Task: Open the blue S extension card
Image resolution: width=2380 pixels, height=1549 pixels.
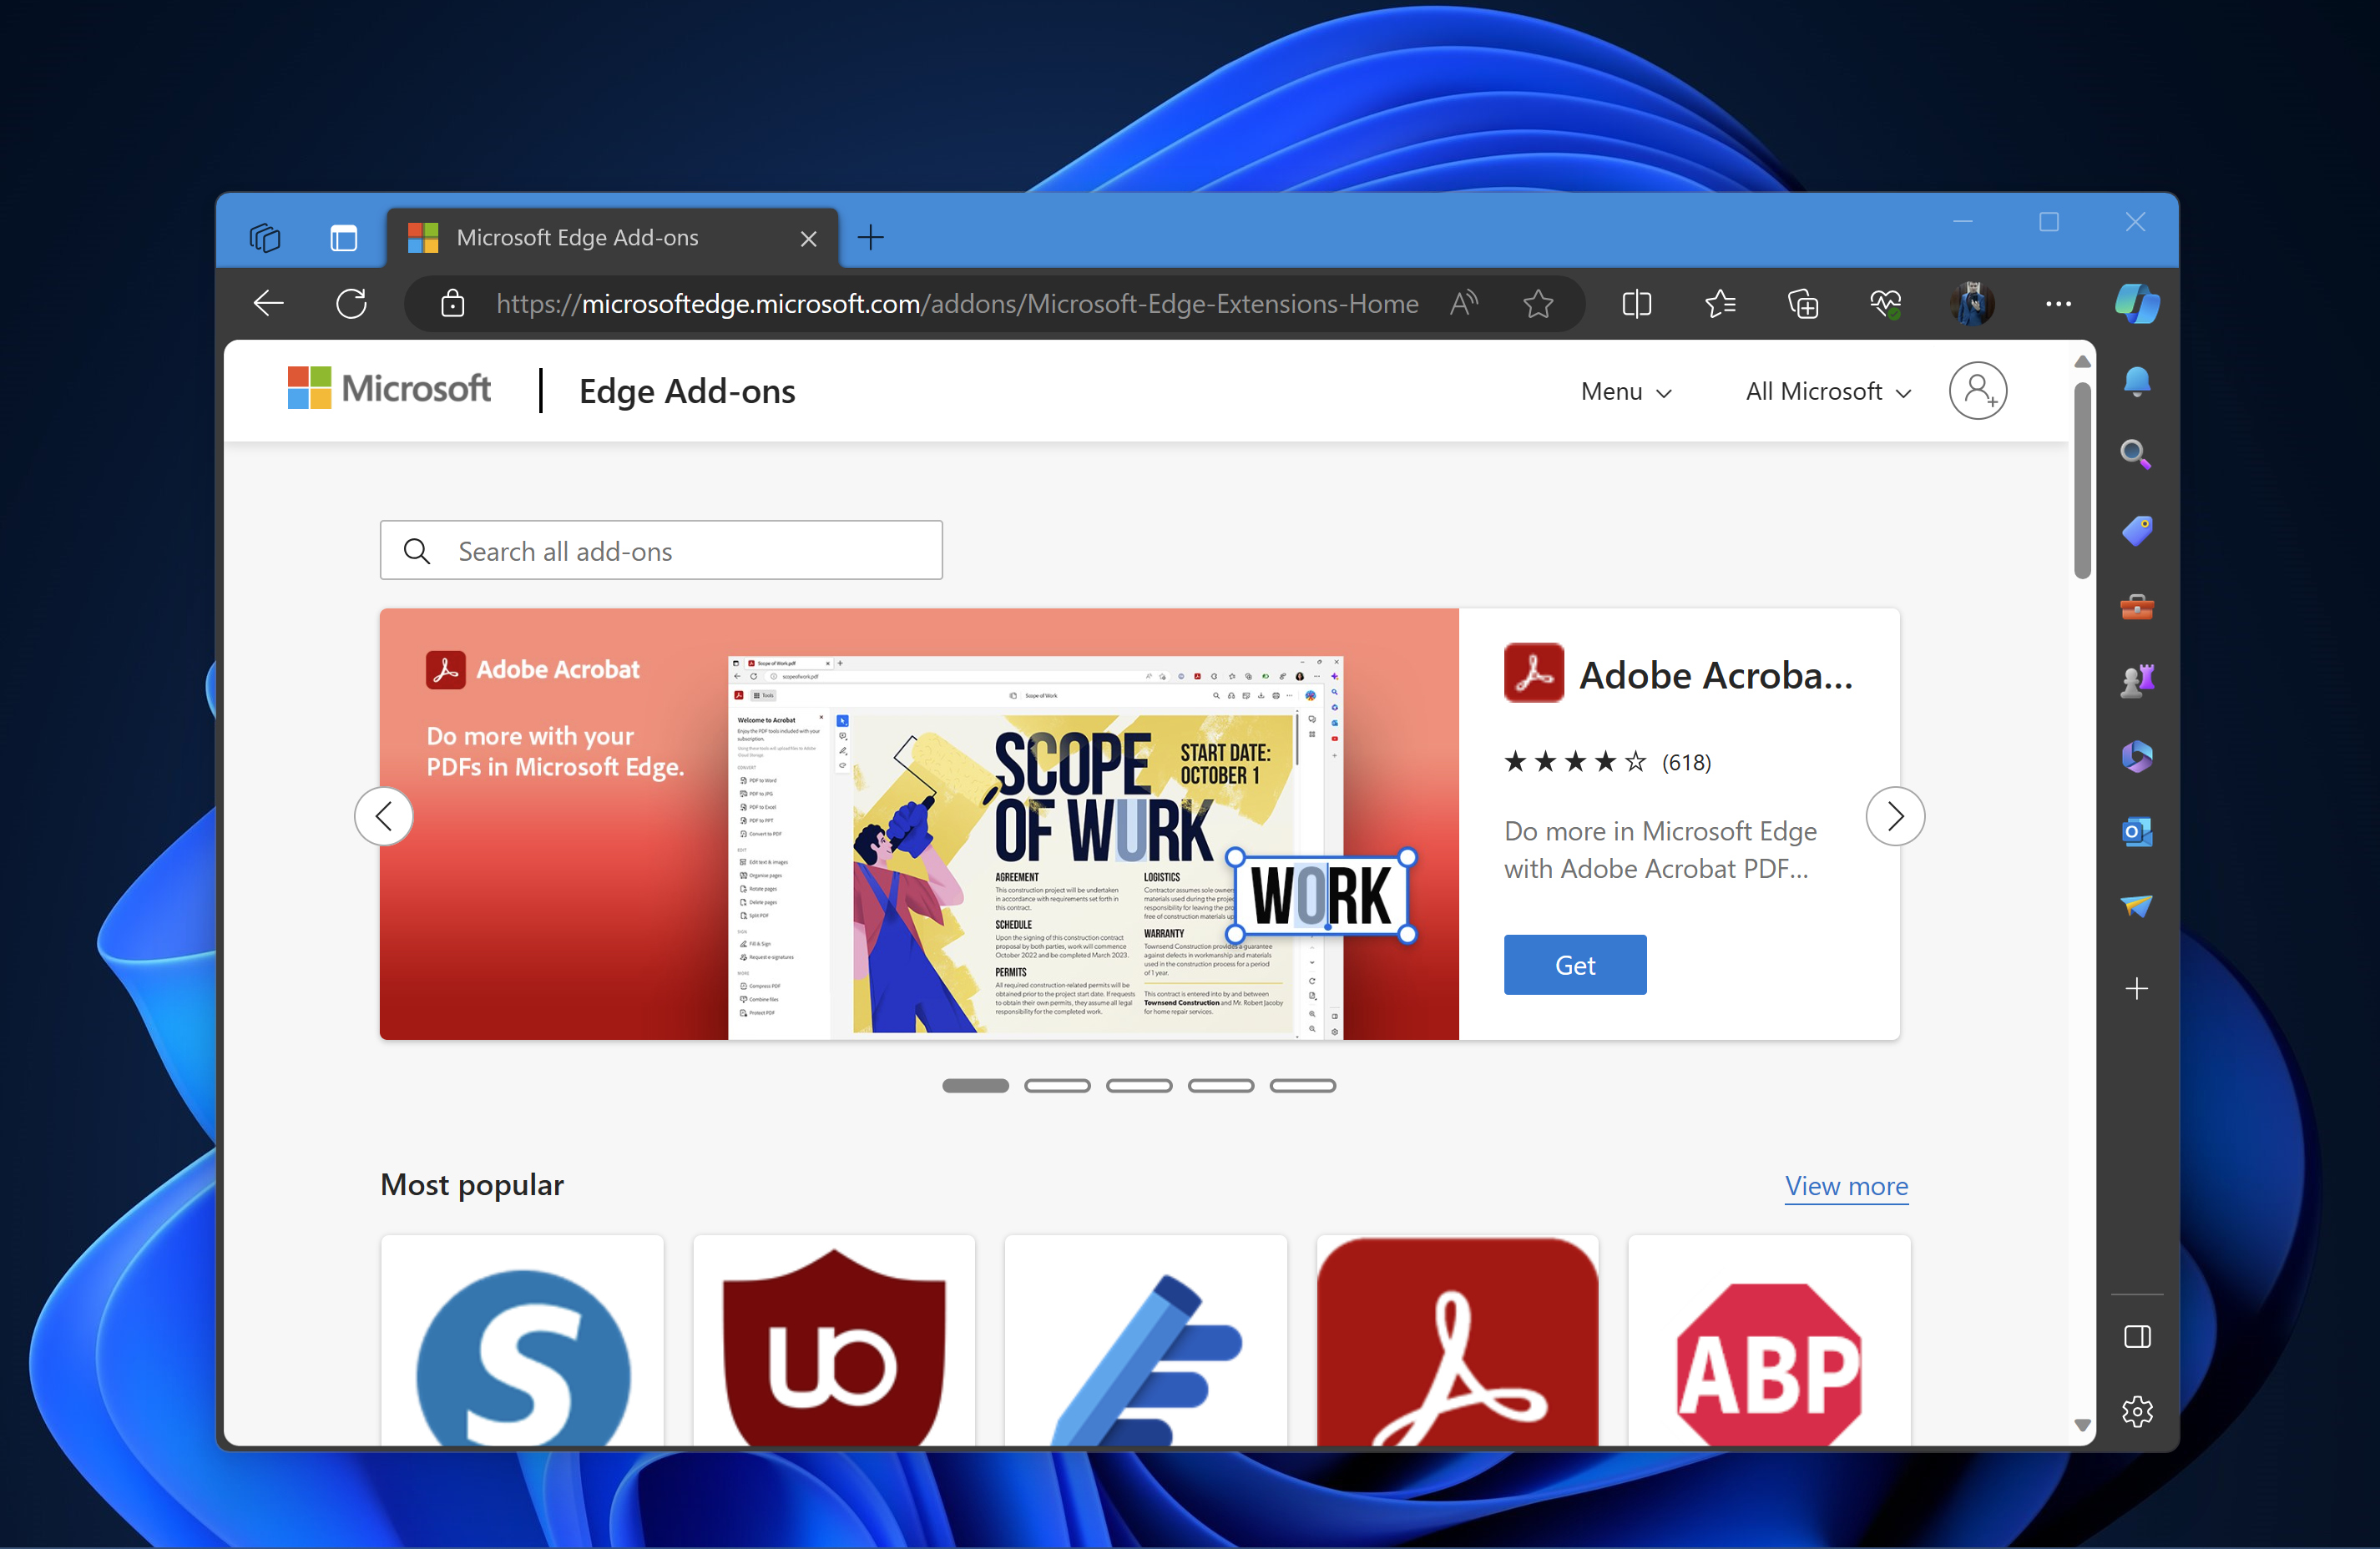Action: (x=521, y=1340)
